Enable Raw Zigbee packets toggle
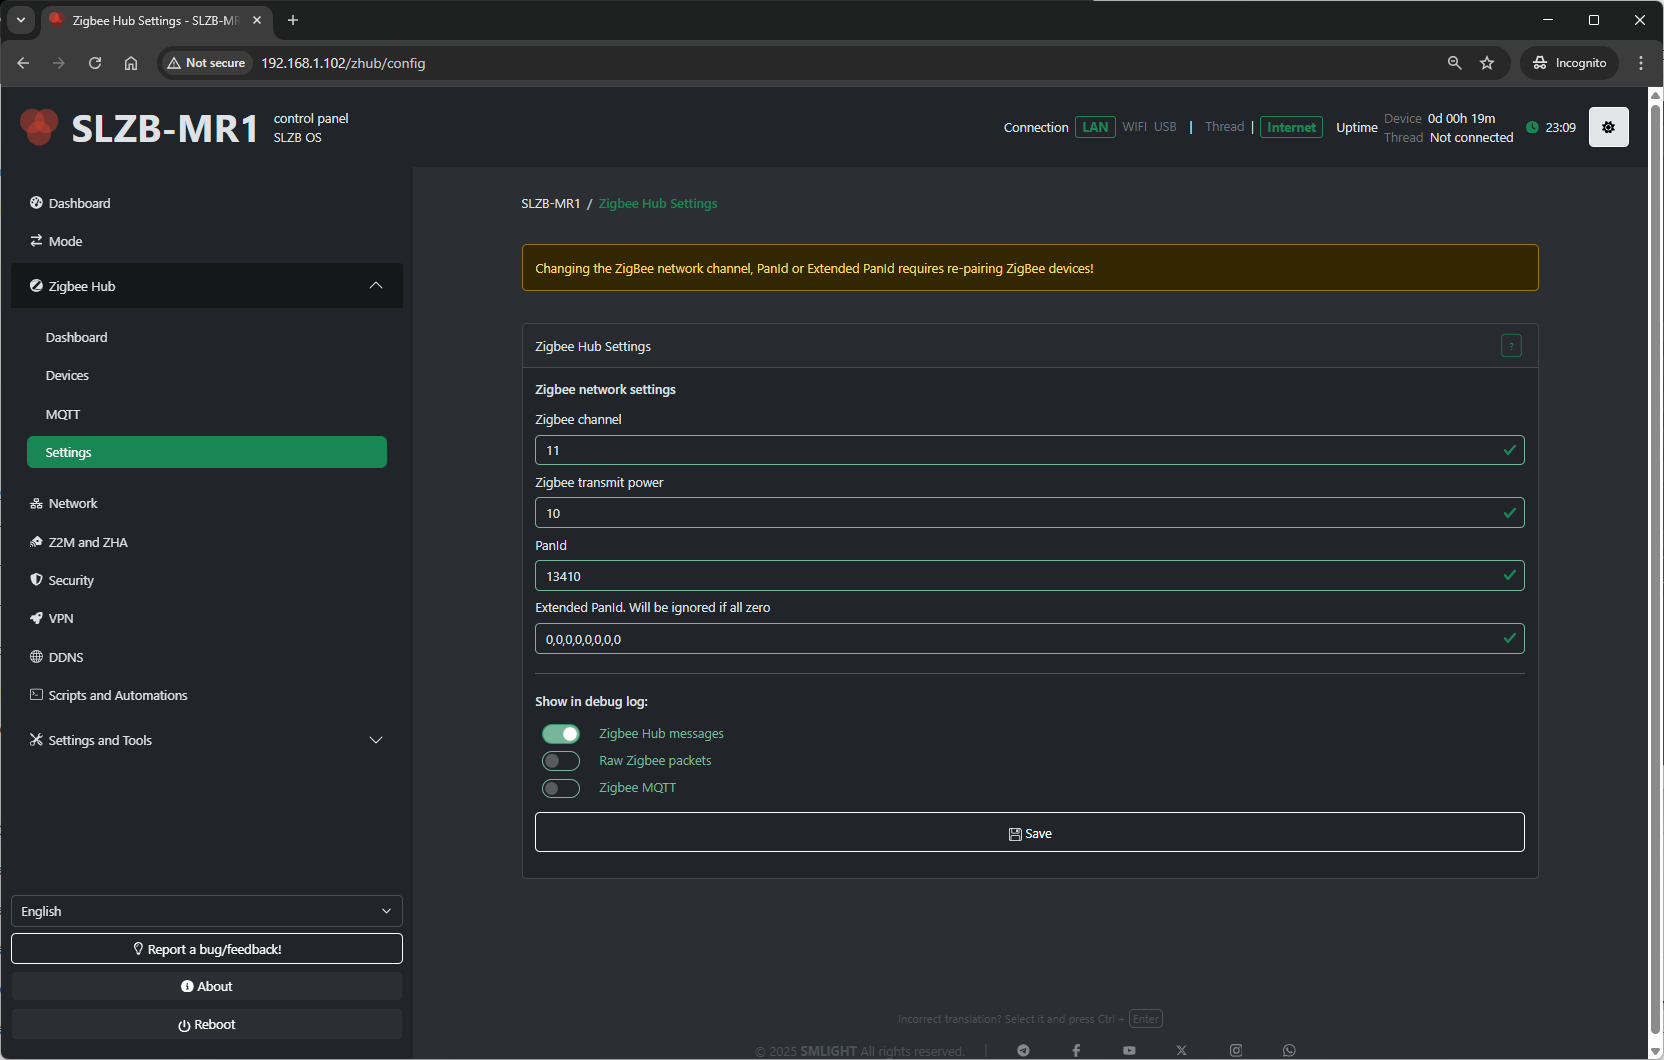The image size is (1664, 1060). 561,761
